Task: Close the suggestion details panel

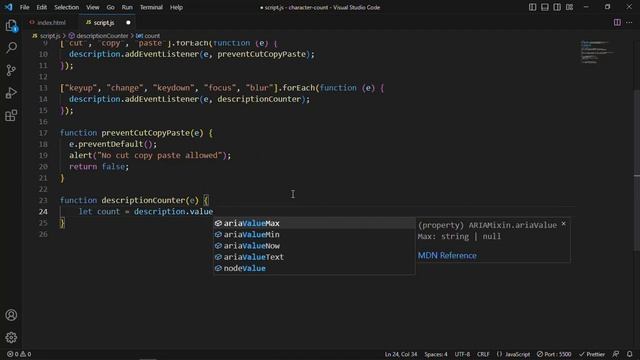Action: point(563,224)
